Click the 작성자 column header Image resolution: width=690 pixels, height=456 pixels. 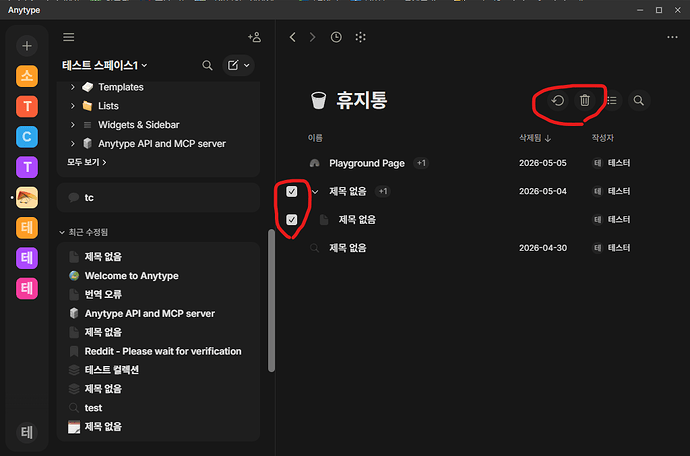pos(602,138)
